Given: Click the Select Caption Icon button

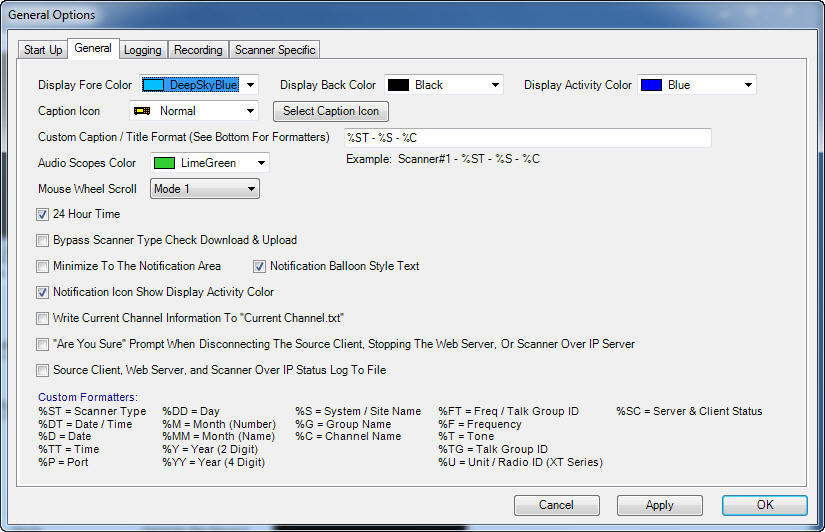Looking at the screenshot, I should [x=331, y=111].
